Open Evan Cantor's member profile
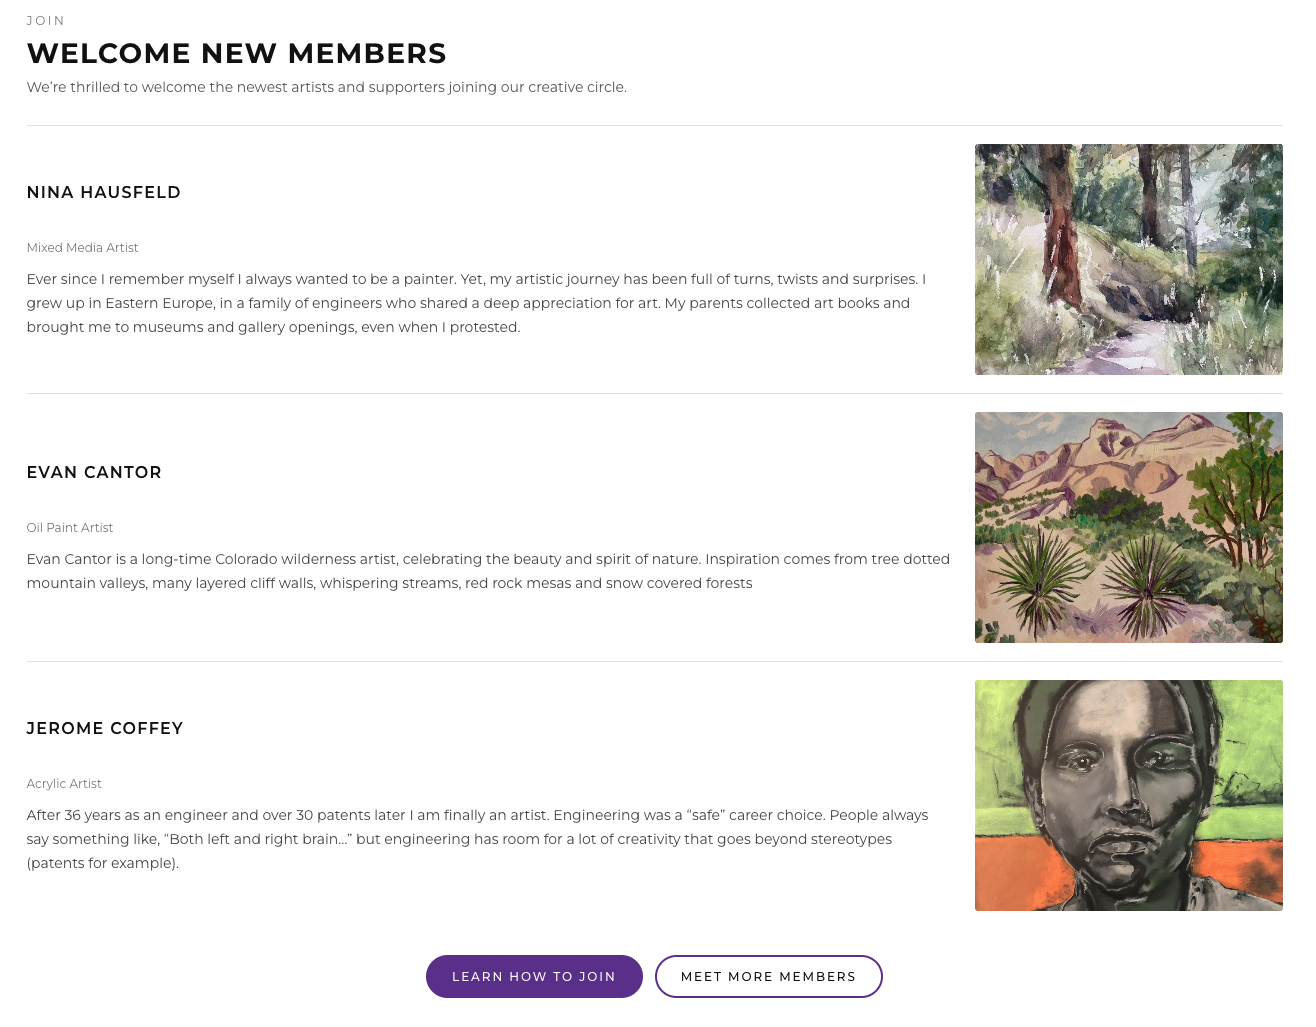 (x=94, y=472)
